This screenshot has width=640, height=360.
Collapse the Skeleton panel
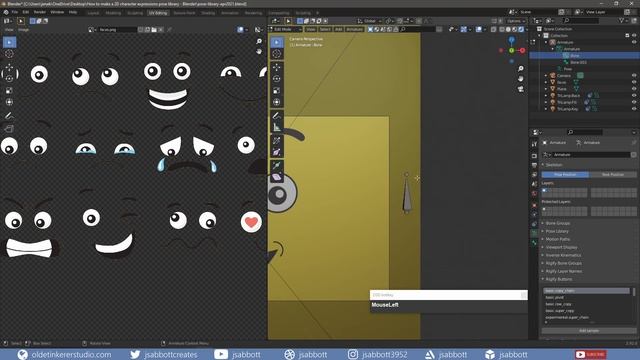tap(553, 165)
